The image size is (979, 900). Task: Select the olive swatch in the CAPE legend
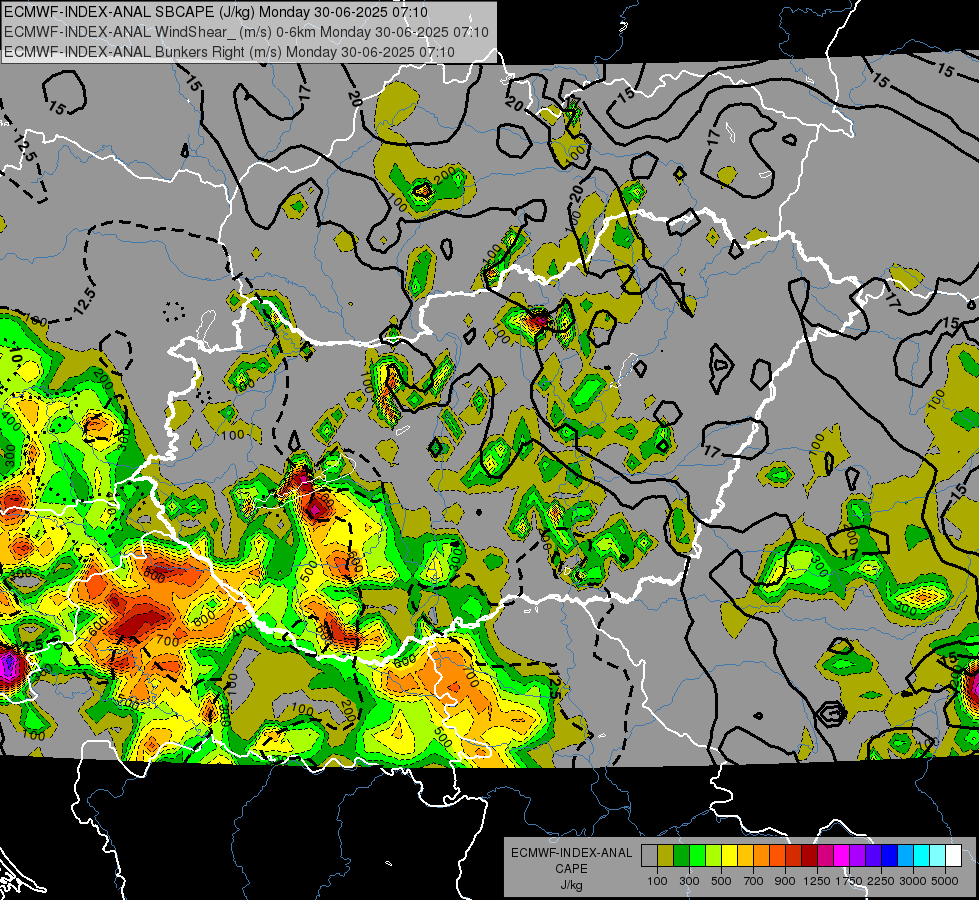pyautogui.click(x=665, y=856)
